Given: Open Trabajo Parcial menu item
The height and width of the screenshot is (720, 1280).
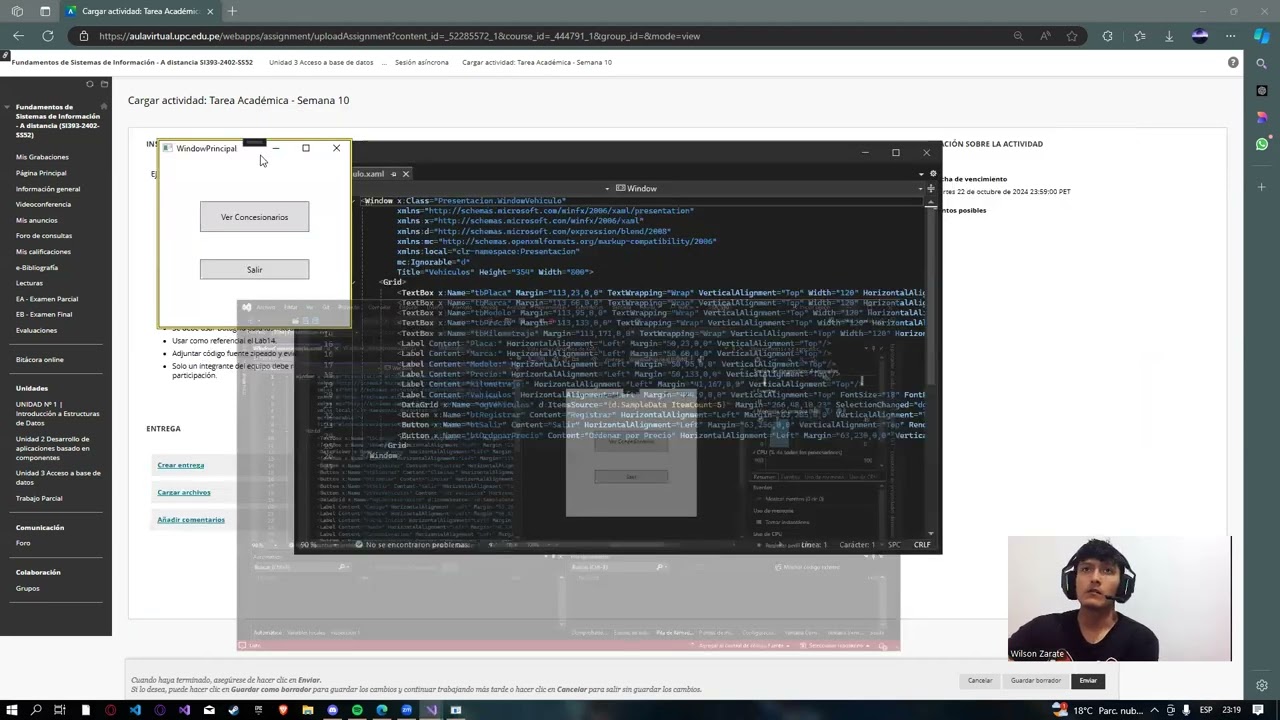Looking at the screenshot, I should (39, 498).
